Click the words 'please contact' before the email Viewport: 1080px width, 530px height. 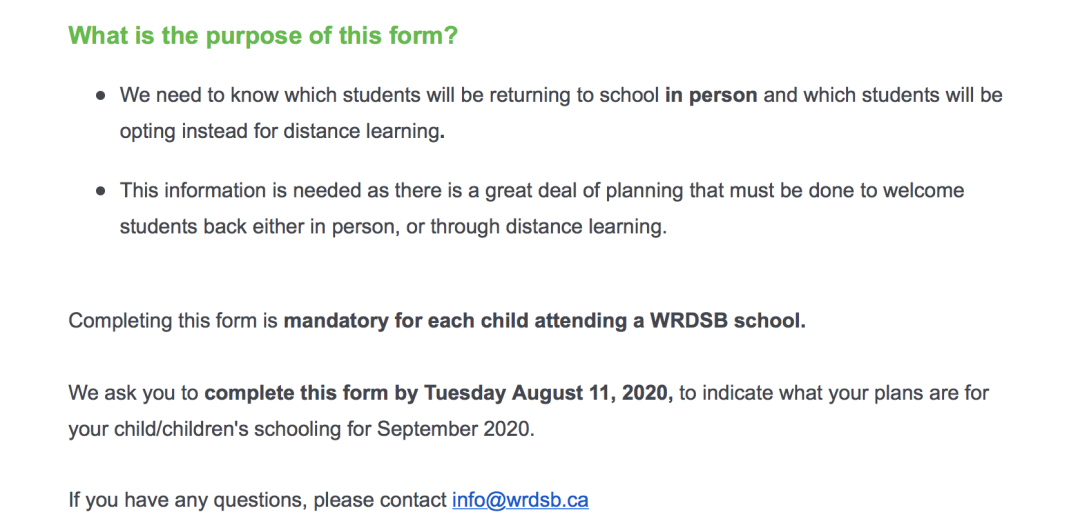pos(379,500)
